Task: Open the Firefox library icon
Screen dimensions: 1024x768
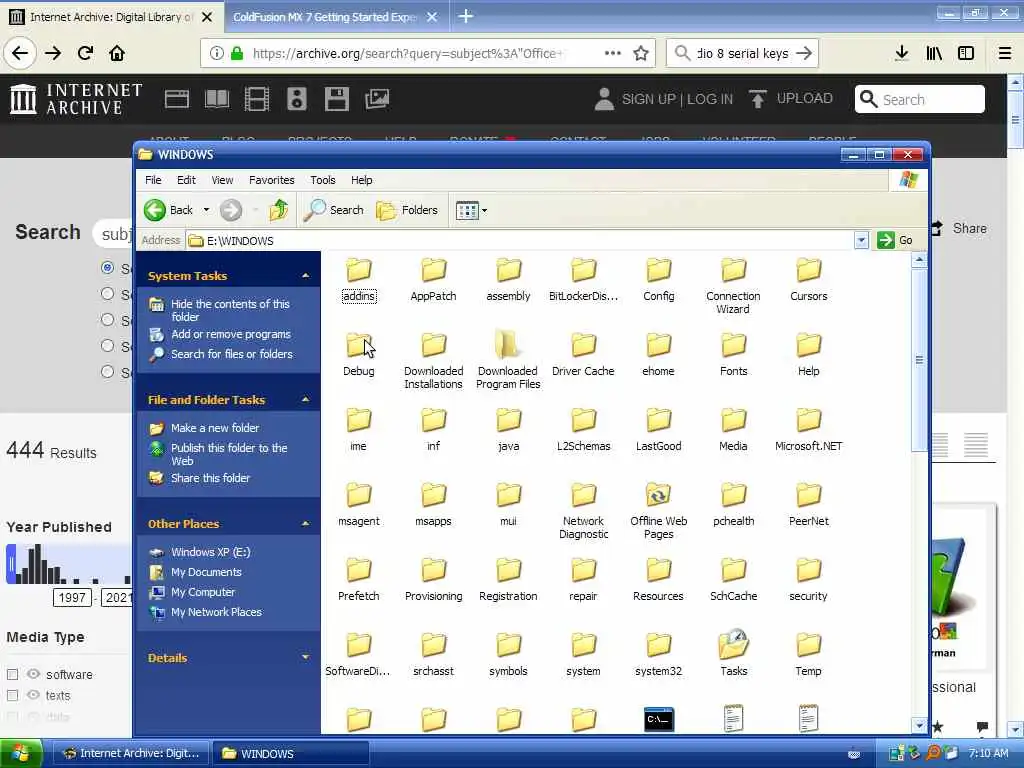Action: point(934,53)
